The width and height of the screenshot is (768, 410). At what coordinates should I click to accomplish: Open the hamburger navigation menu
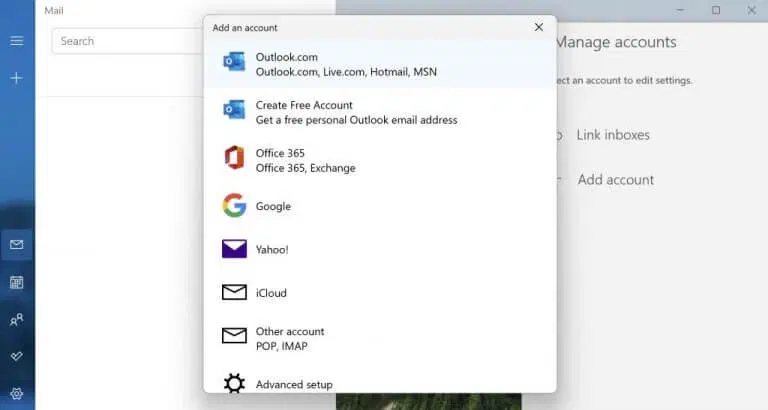point(17,41)
